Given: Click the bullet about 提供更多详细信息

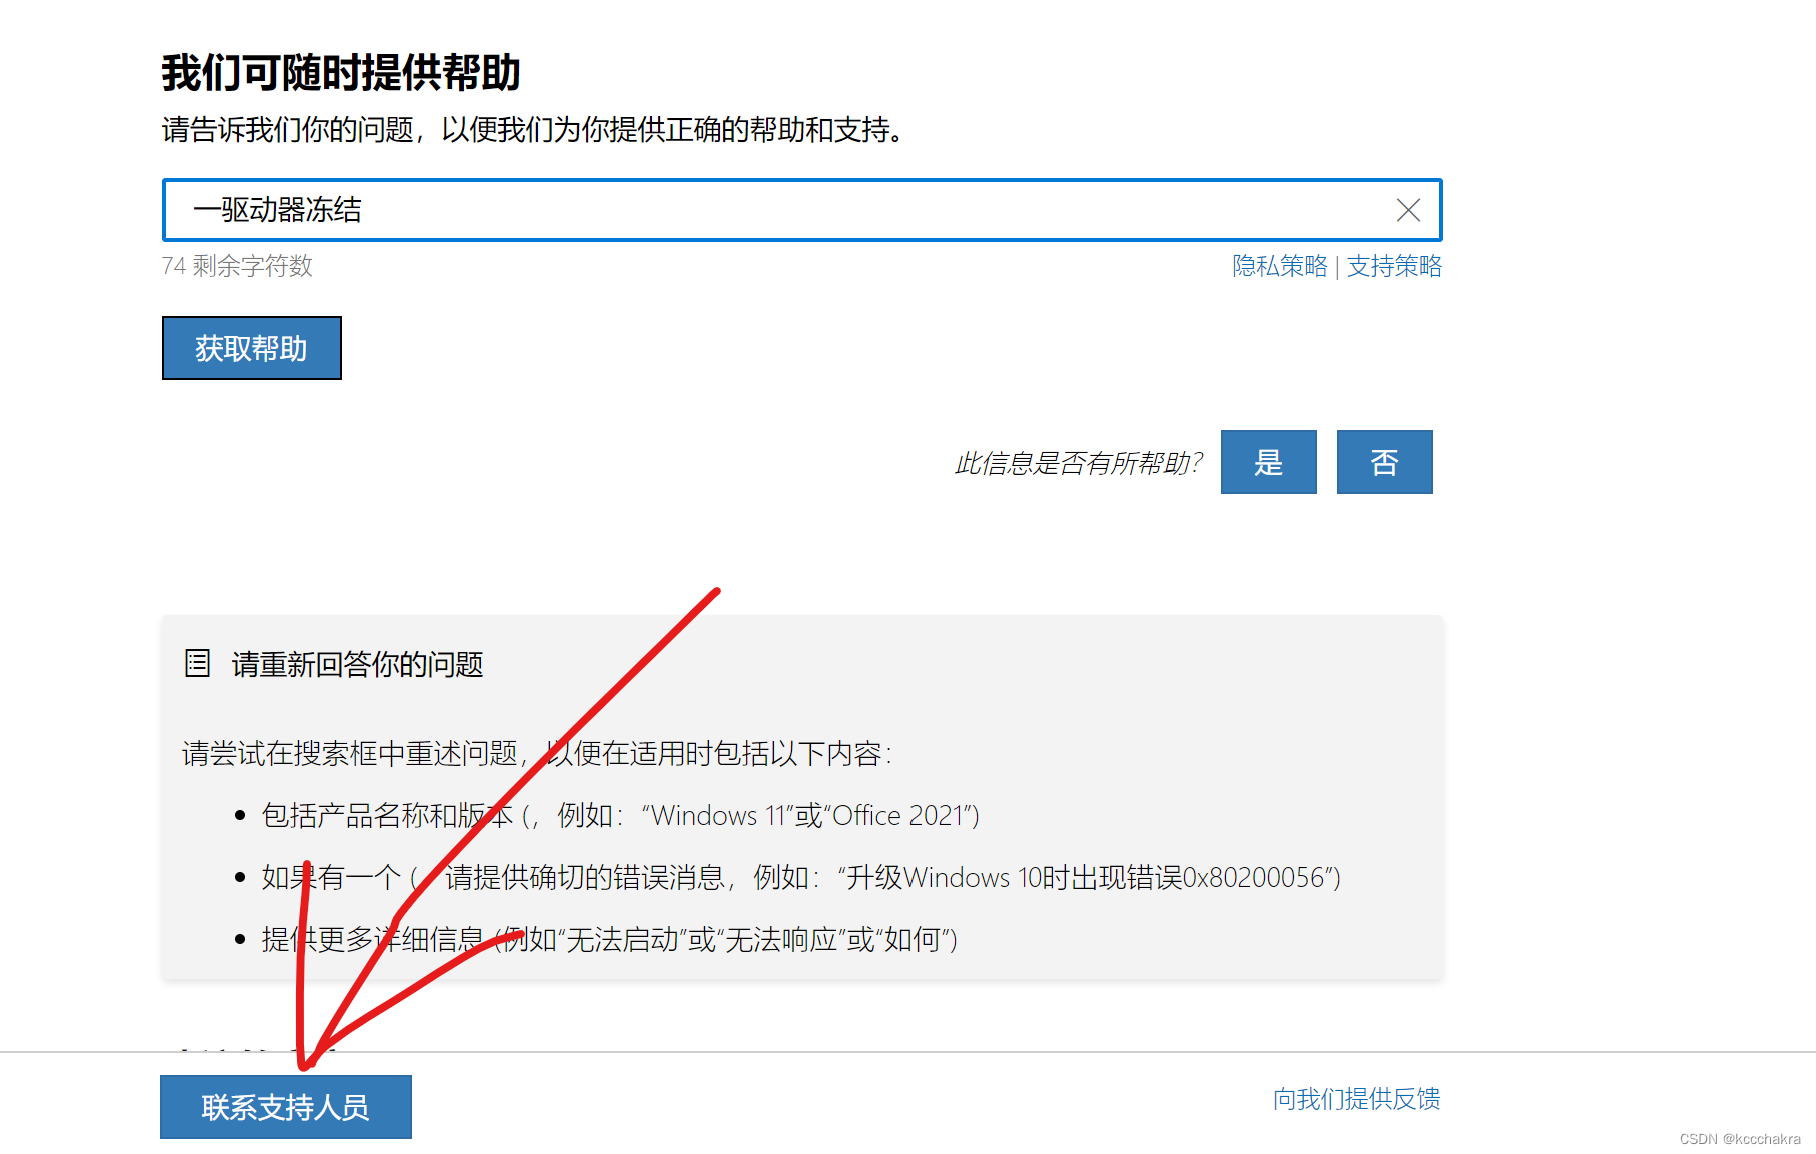Looking at the screenshot, I should click(x=610, y=940).
